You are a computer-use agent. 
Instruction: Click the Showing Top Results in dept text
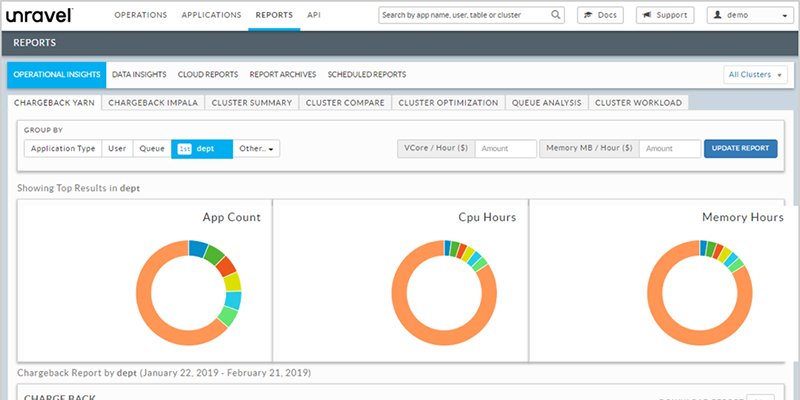pyautogui.click(x=79, y=188)
